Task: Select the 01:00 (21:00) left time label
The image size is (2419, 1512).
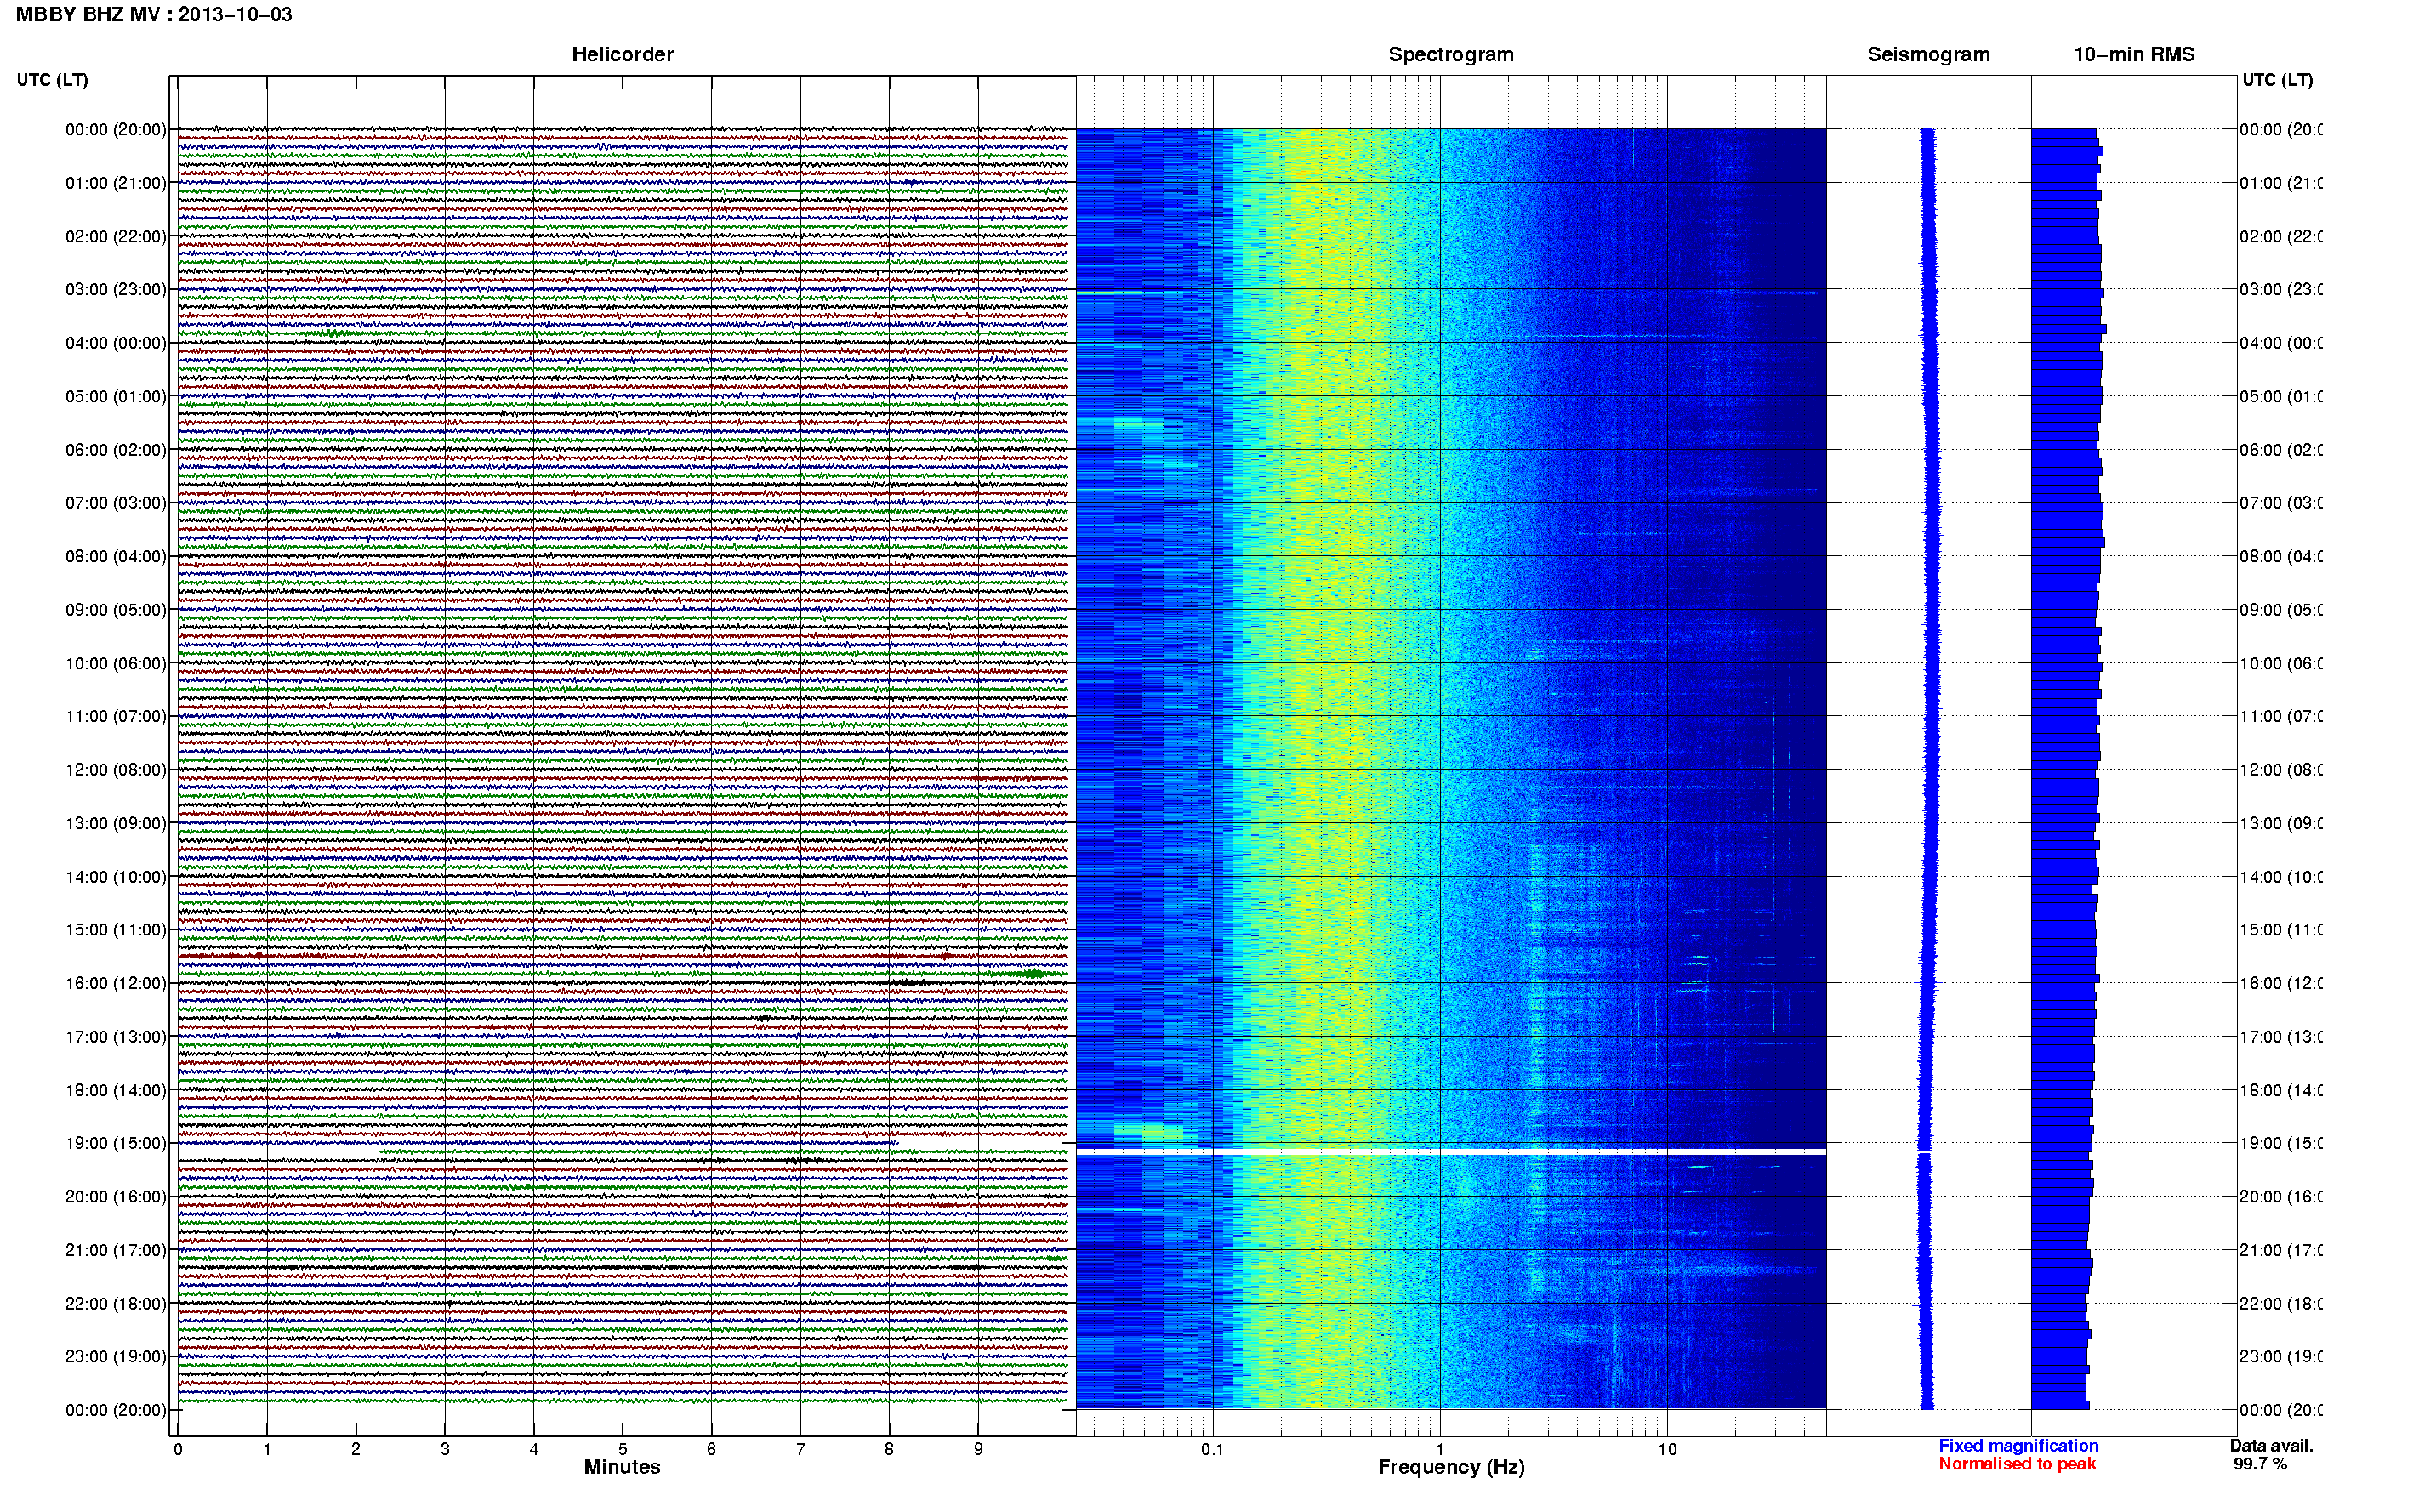Action: pyautogui.click(x=116, y=183)
